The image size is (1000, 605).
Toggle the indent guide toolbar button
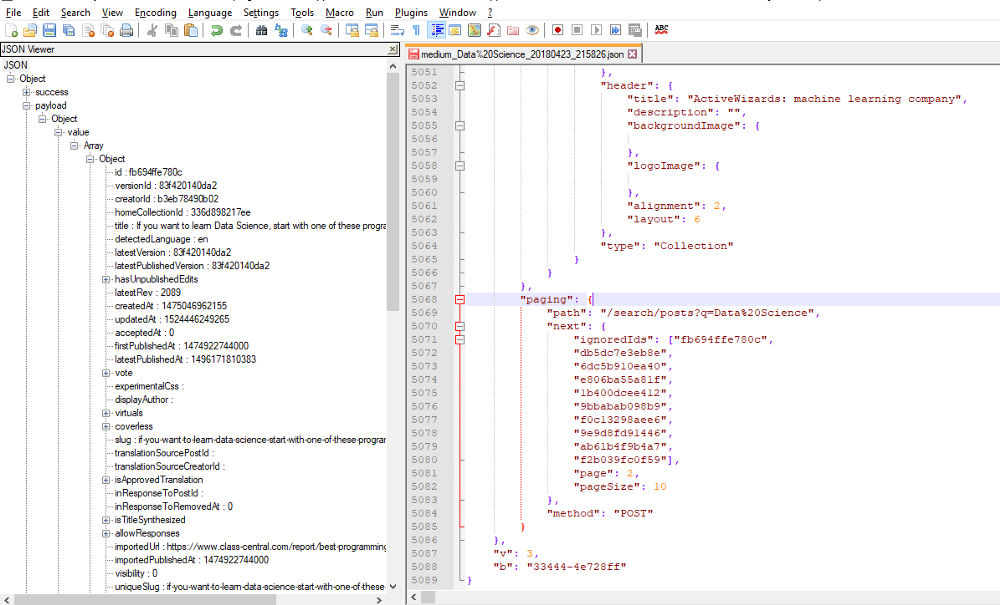pyautogui.click(x=437, y=30)
